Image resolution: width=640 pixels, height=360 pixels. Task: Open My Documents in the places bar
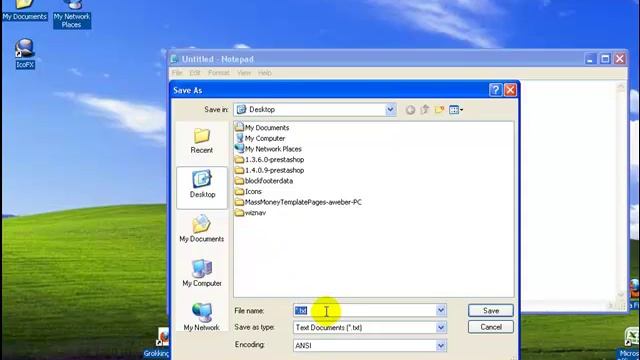[x=202, y=229]
